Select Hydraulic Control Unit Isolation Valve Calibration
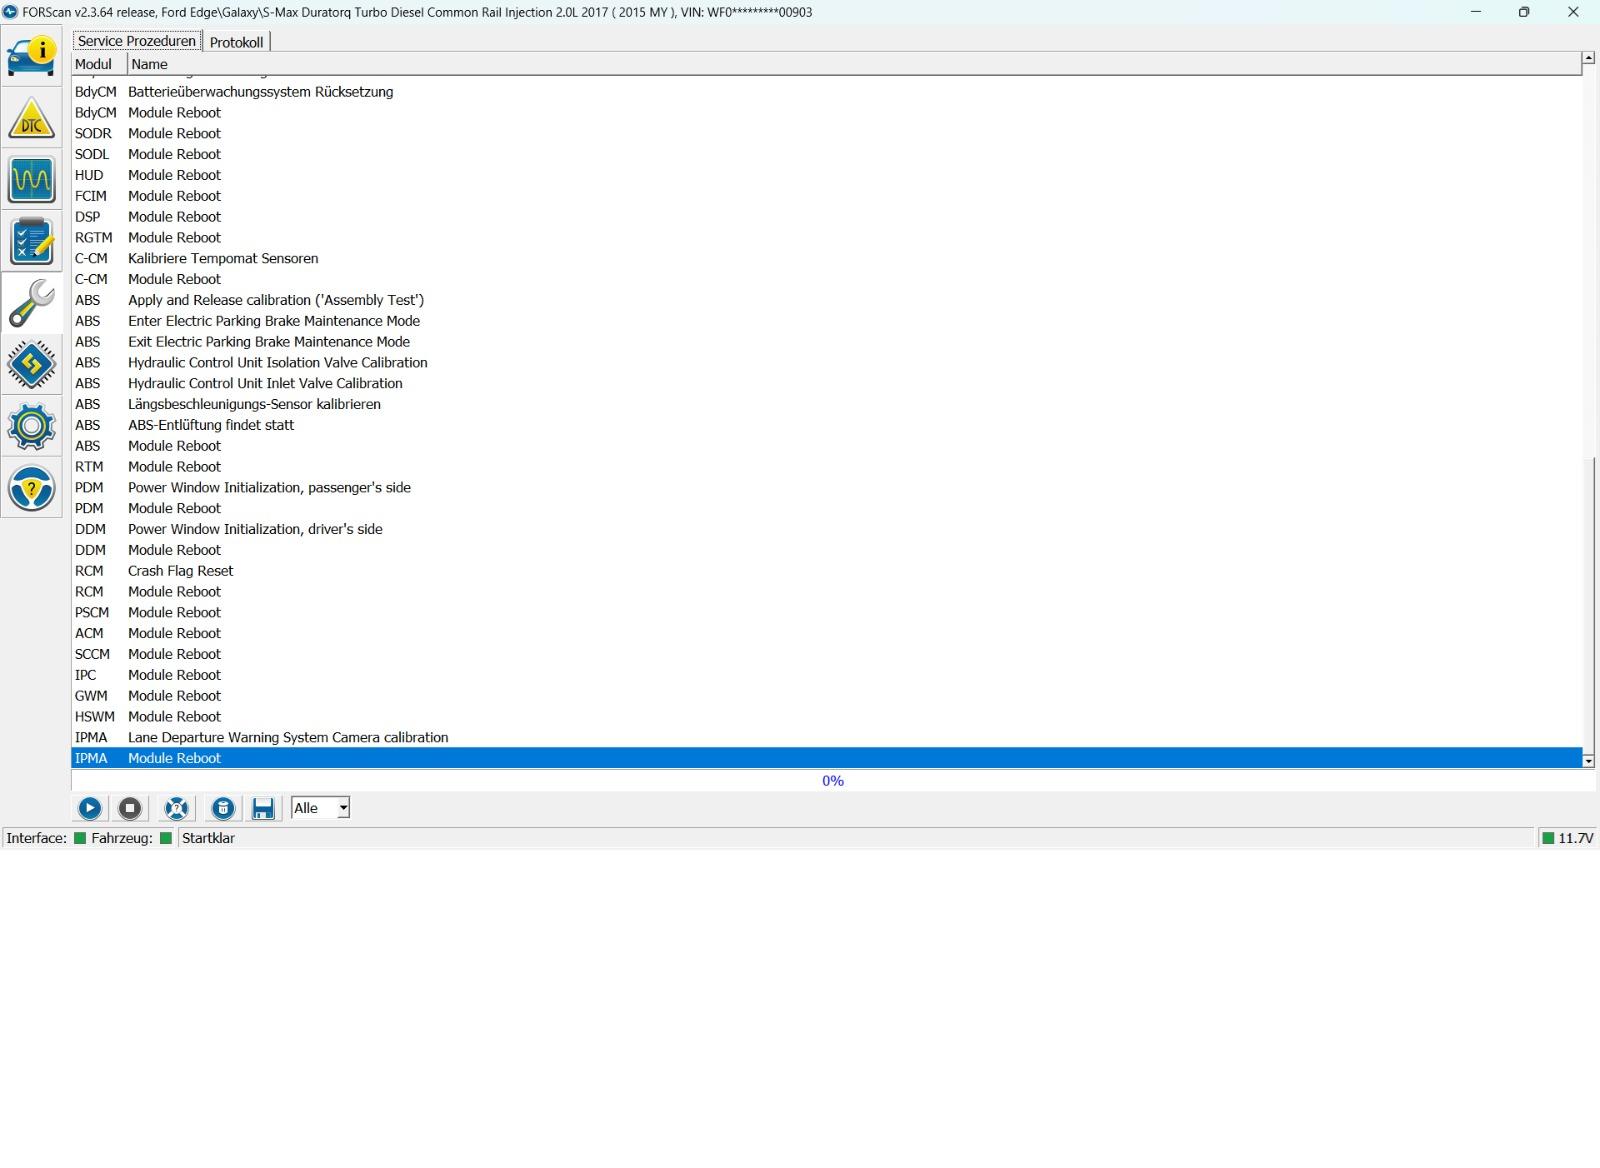1600x1168 pixels. click(x=827, y=363)
